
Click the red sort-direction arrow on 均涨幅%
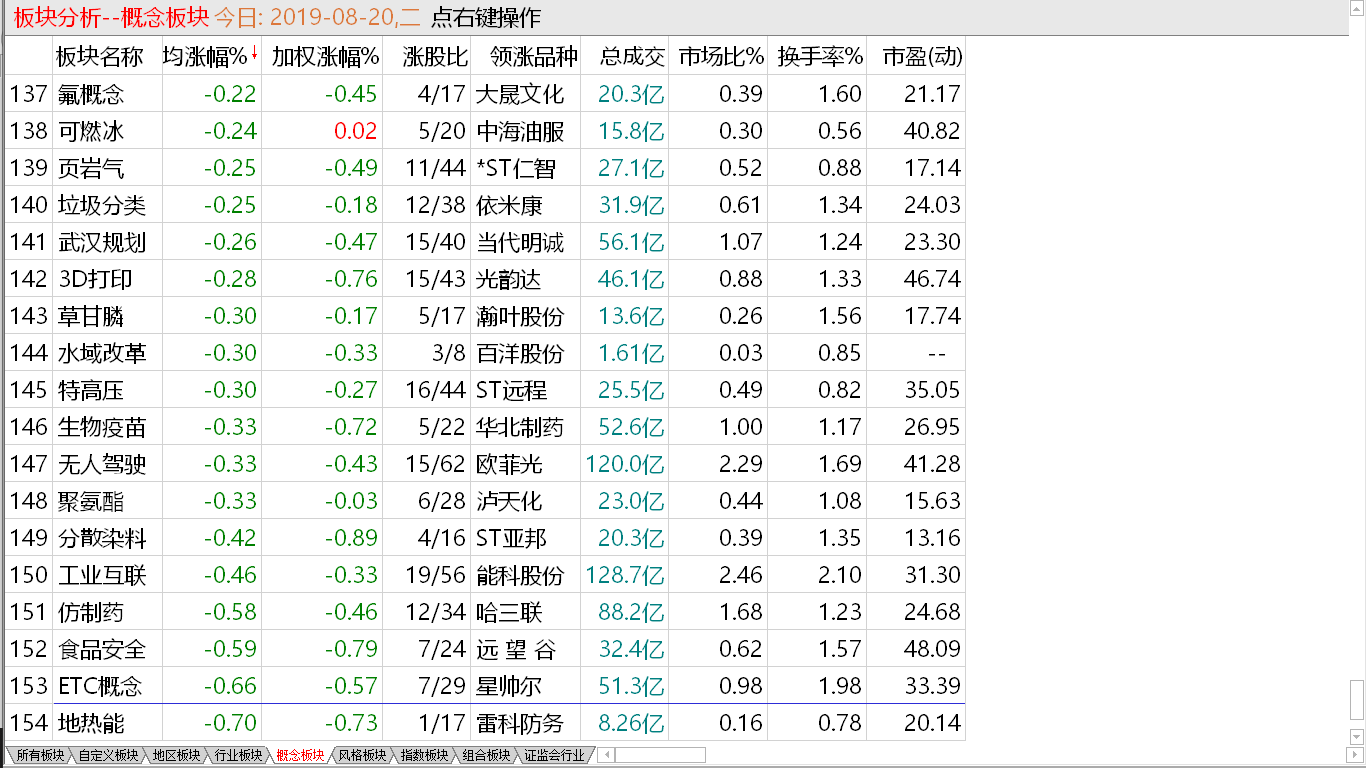pos(255,54)
